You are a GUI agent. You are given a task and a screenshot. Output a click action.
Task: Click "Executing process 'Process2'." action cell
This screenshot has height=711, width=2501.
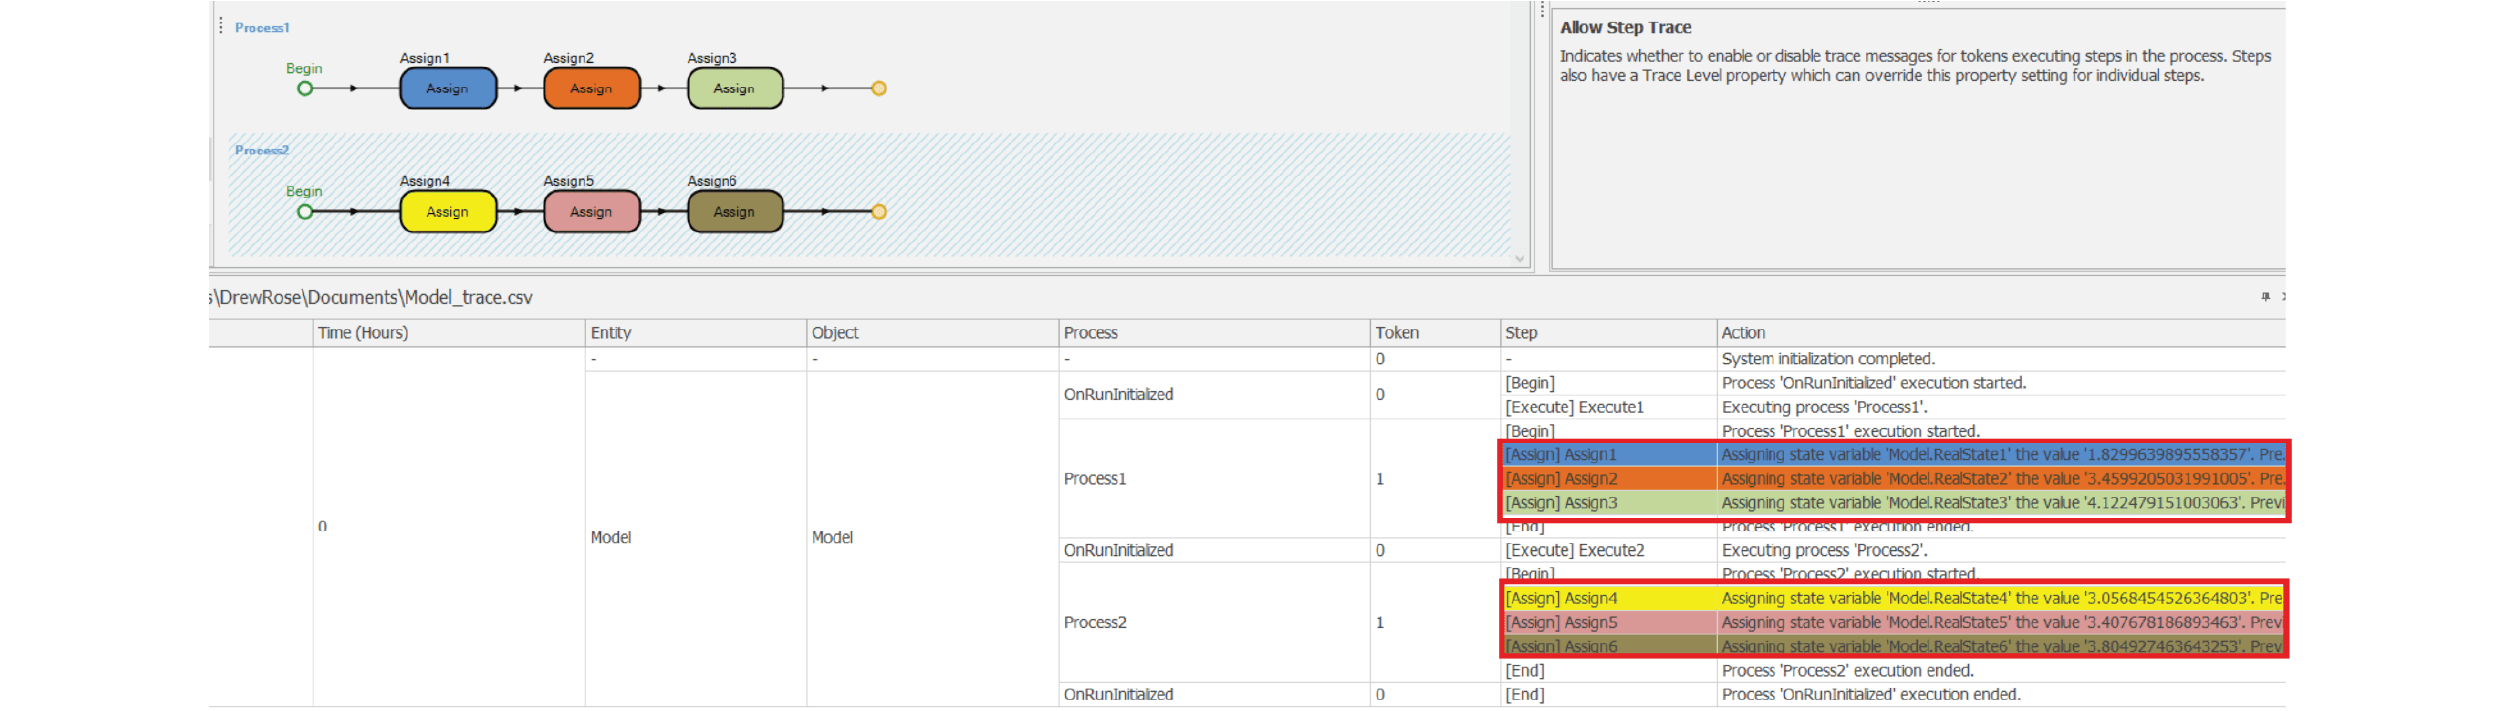point(2001,550)
